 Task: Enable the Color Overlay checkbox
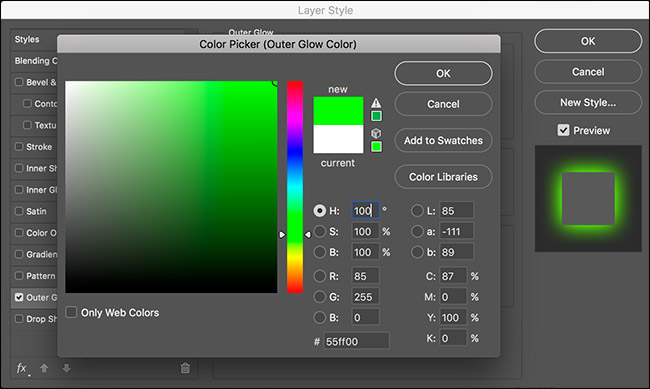click(x=19, y=233)
